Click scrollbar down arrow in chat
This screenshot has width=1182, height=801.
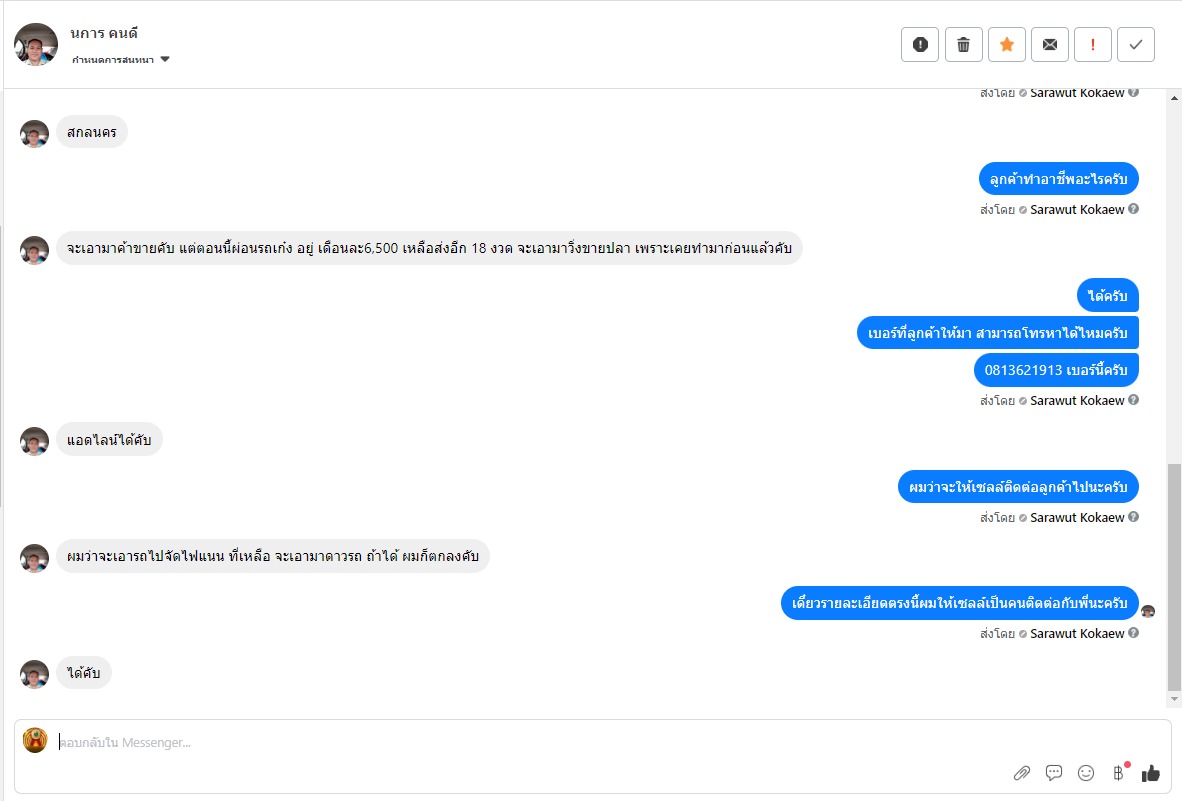tap(1174, 699)
